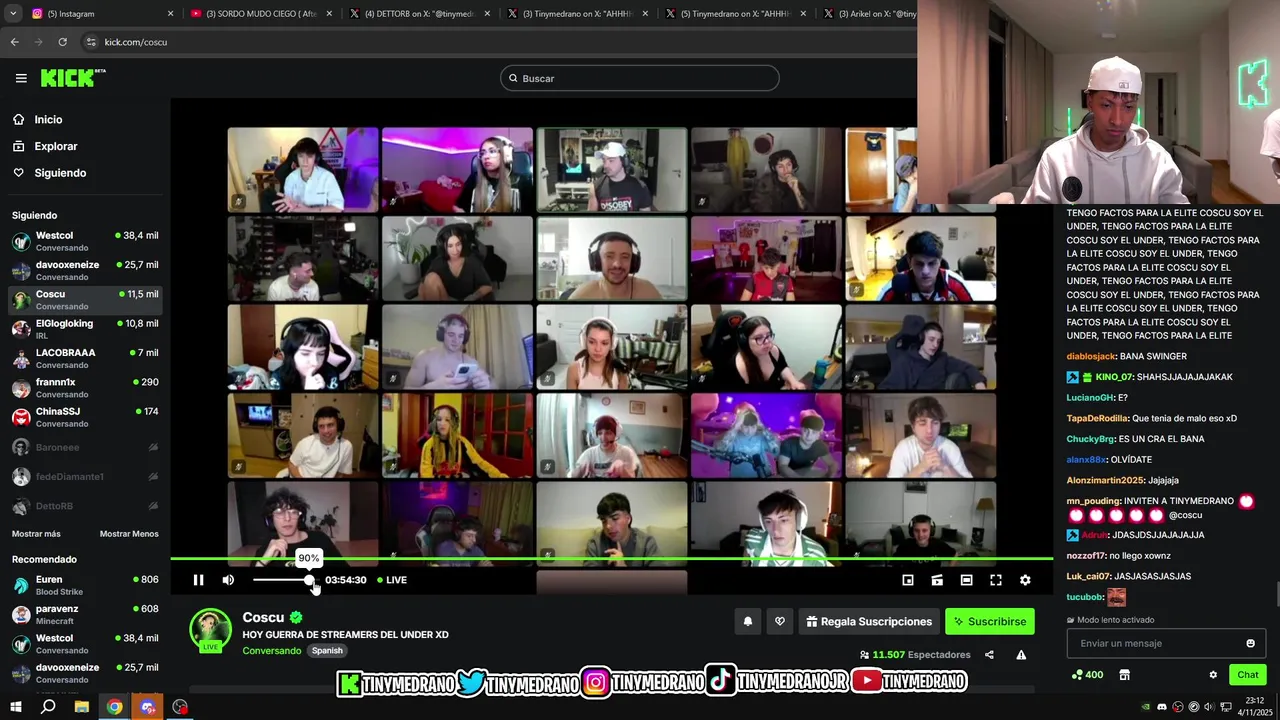The height and width of the screenshot is (720, 1280).
Task: Mute the stream audio
Action: pyautogui.click(x=228, y=580)
